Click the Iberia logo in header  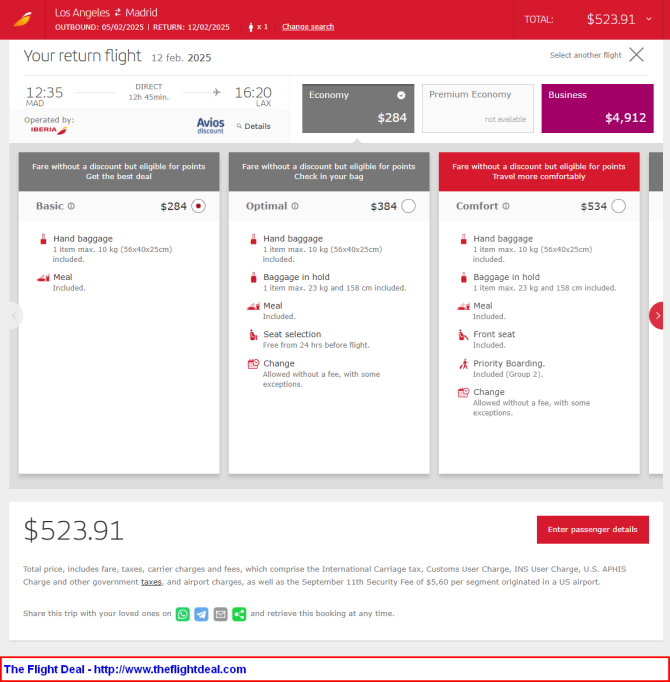[22, 20]
